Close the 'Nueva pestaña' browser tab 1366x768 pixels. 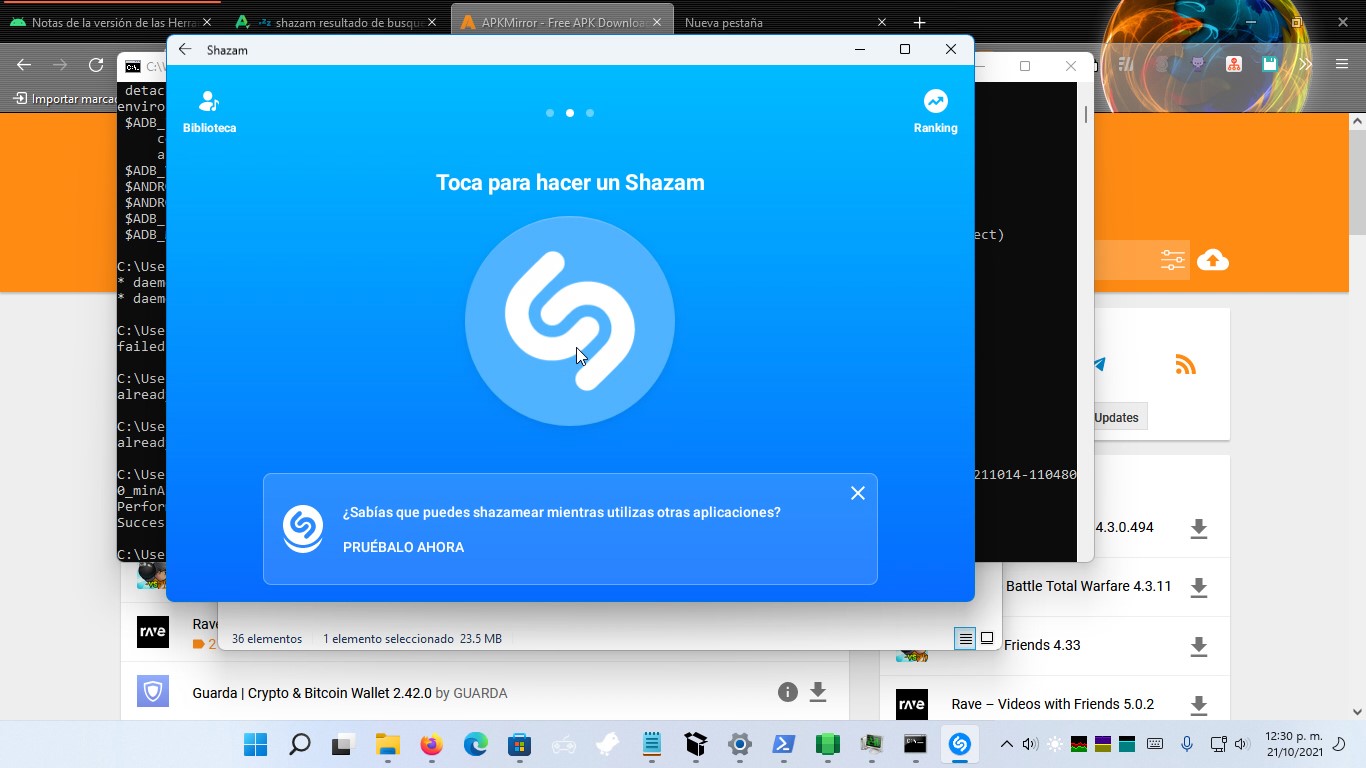(881, 22)
